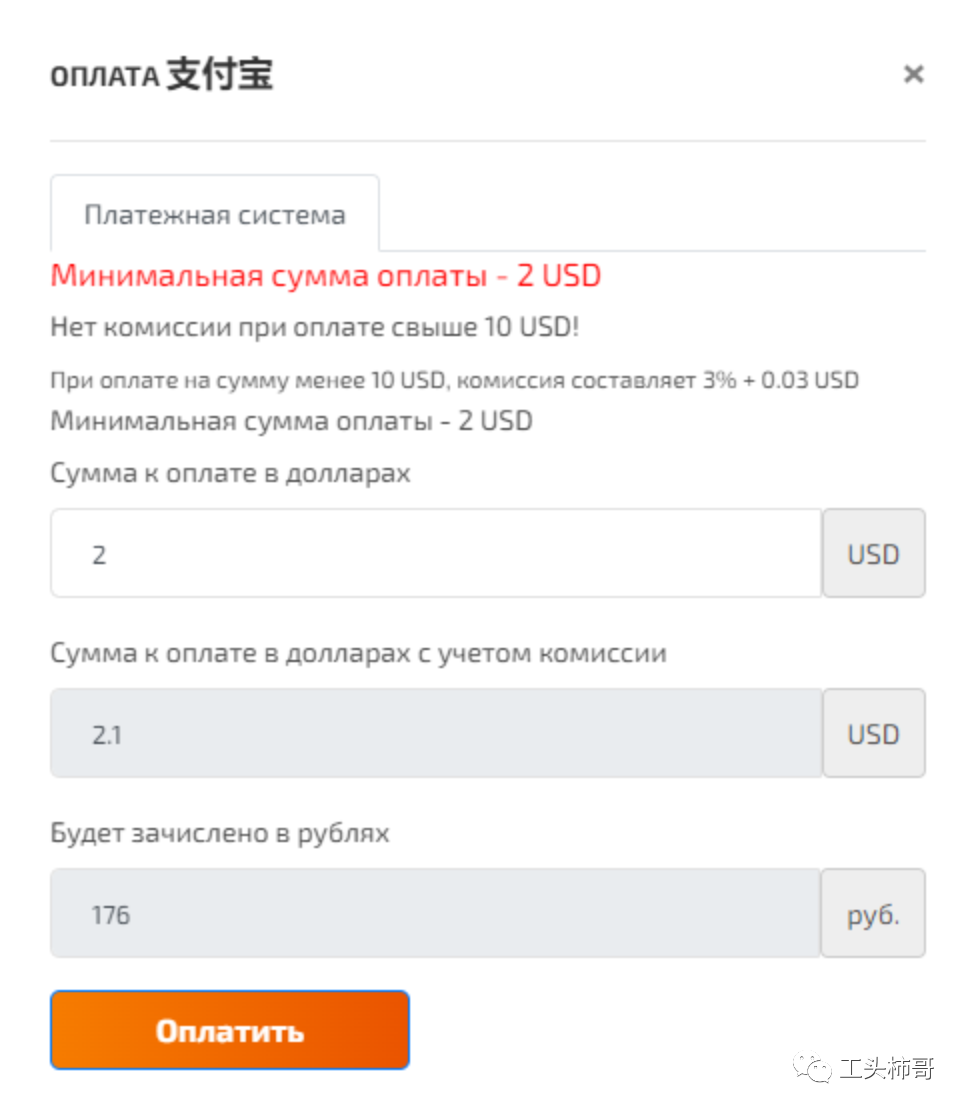Image resolution: width=966 pixels, height=1111 pixels.
Task: Click the WeChat watermark icon
Action: point(812,1067)
